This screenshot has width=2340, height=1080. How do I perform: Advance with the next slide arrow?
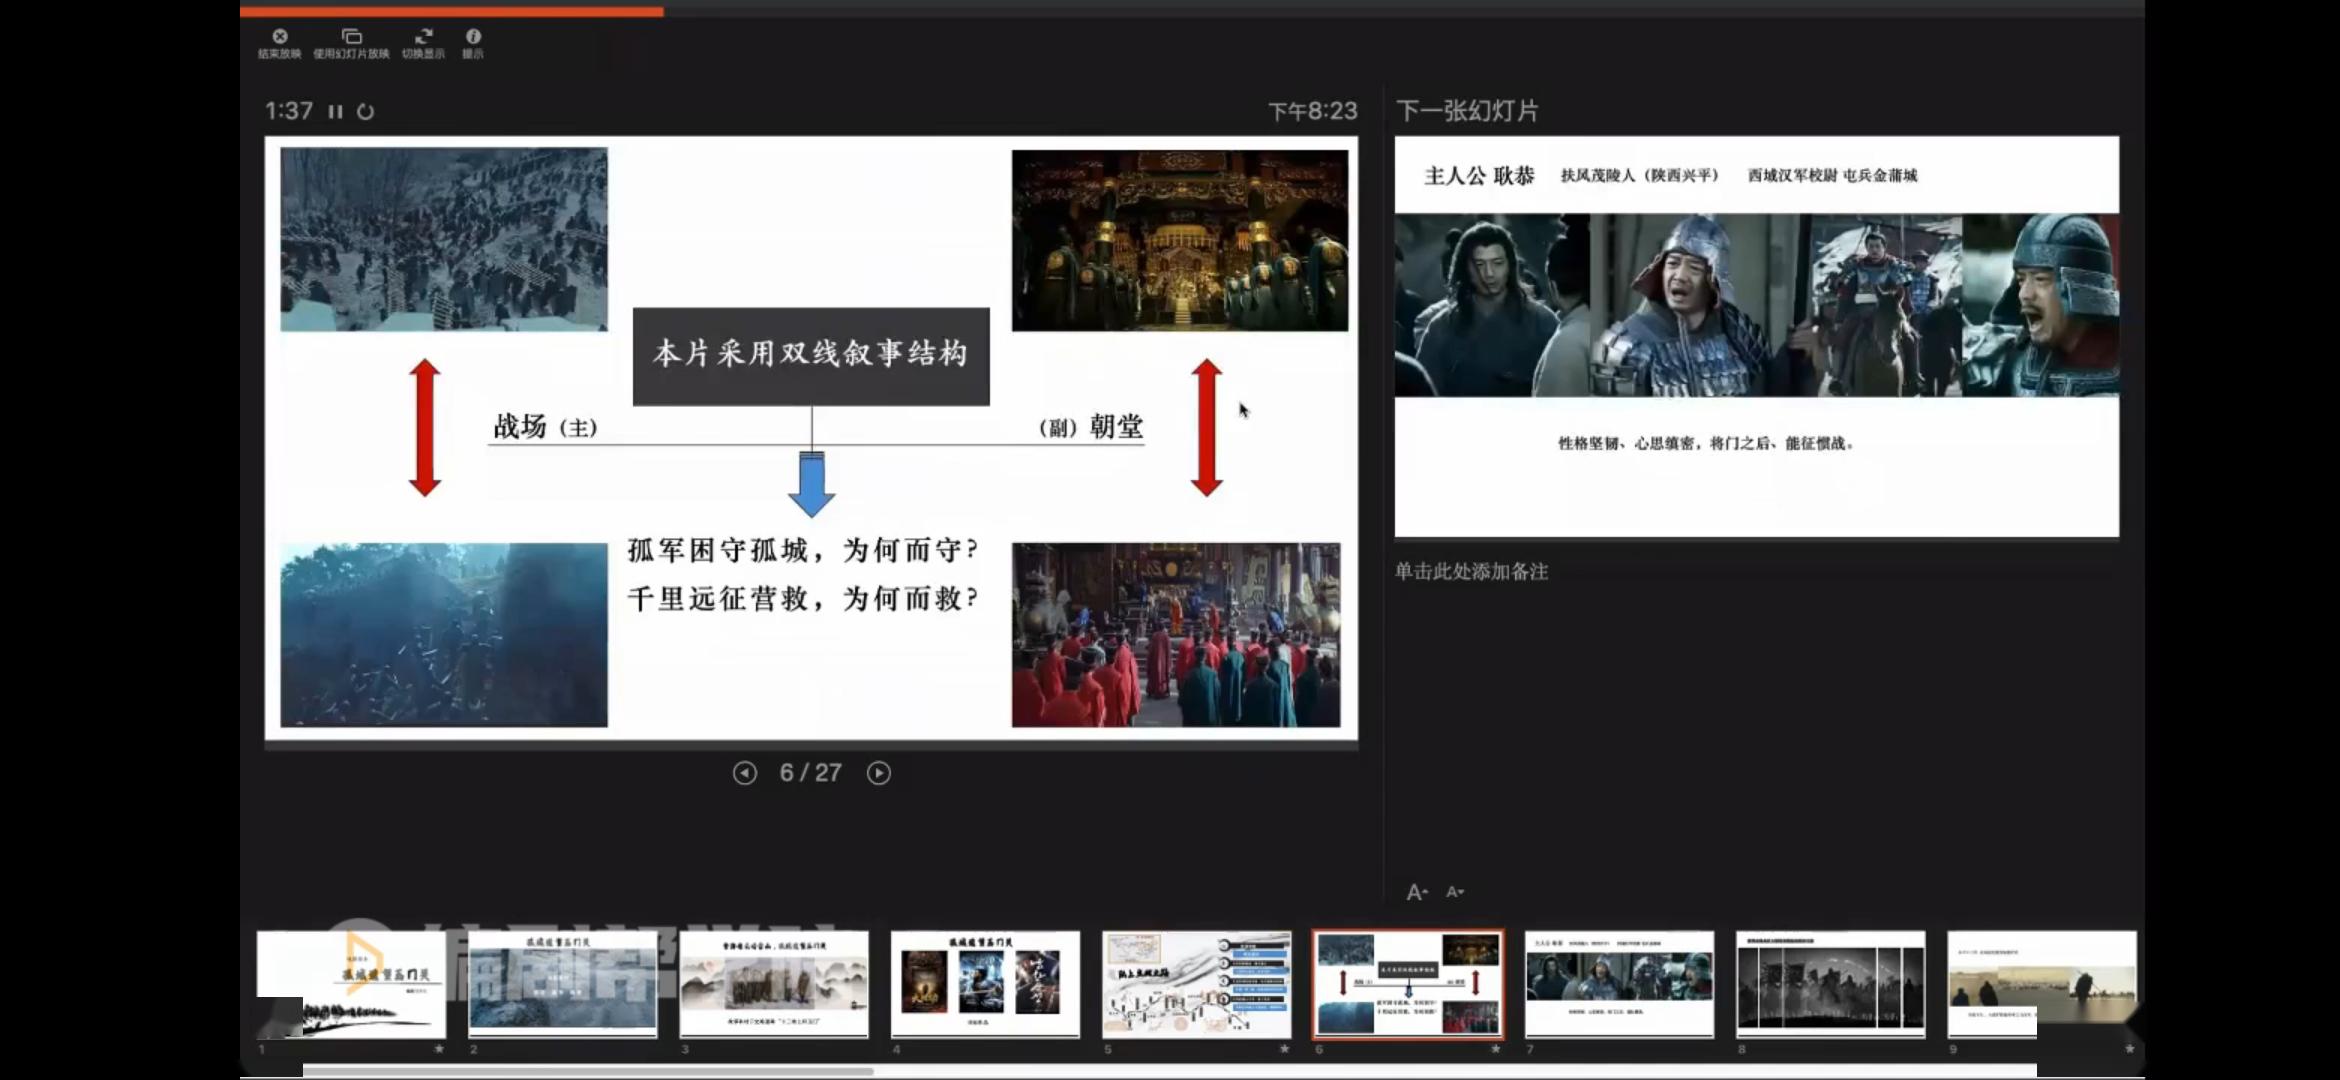click(x=879, y=773)
